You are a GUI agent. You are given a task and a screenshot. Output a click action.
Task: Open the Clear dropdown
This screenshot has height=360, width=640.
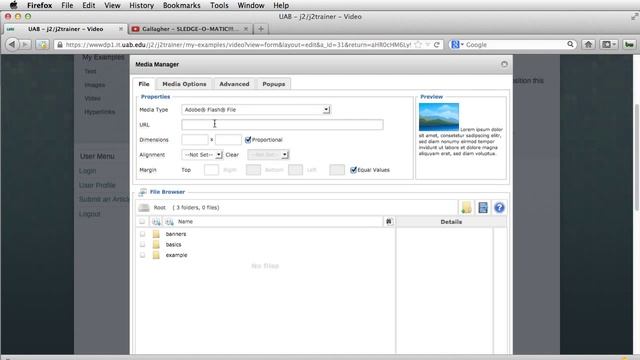tap(268, 155)
